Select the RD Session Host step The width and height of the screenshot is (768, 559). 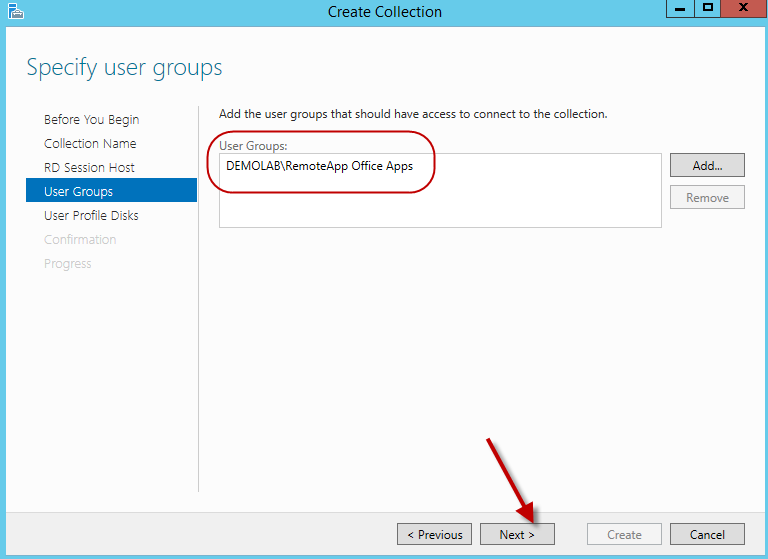click(x=89, y=168)
